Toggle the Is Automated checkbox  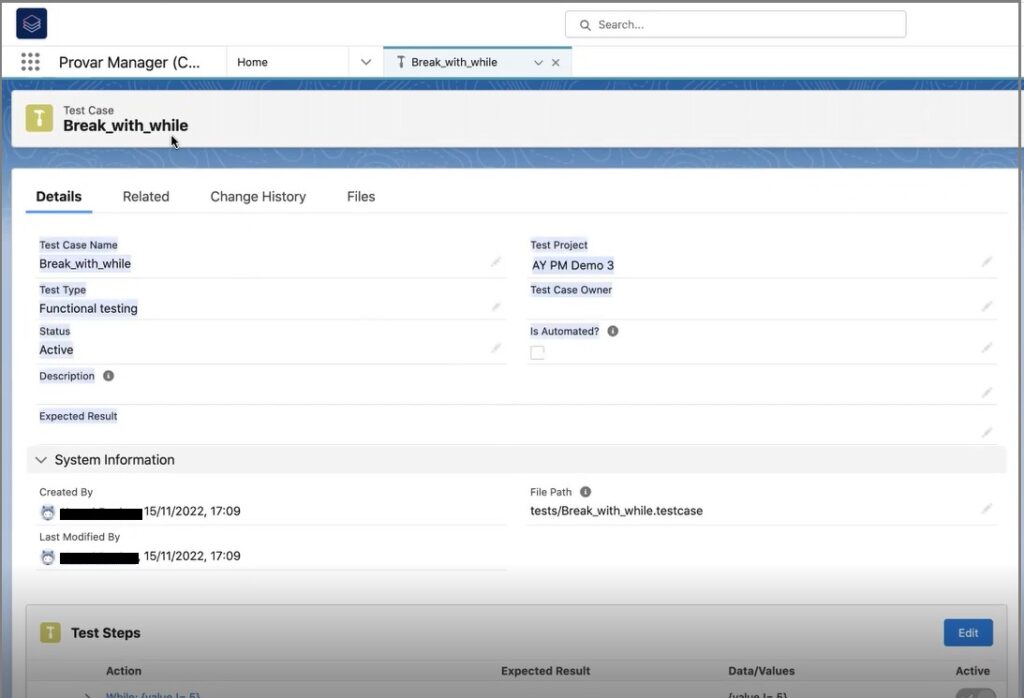538,352
